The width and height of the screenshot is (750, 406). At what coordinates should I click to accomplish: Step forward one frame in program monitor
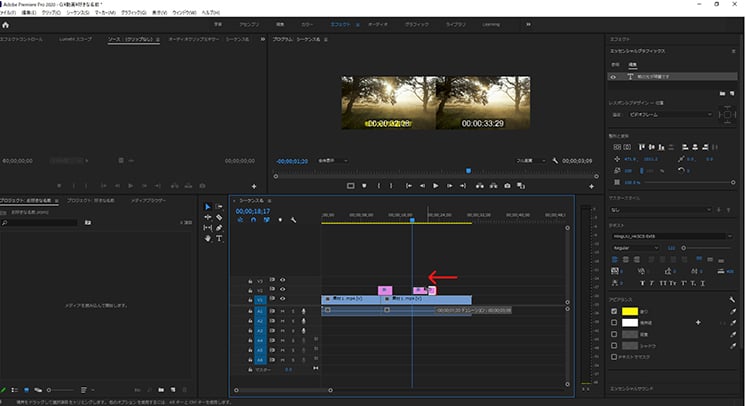coord(449,186)
